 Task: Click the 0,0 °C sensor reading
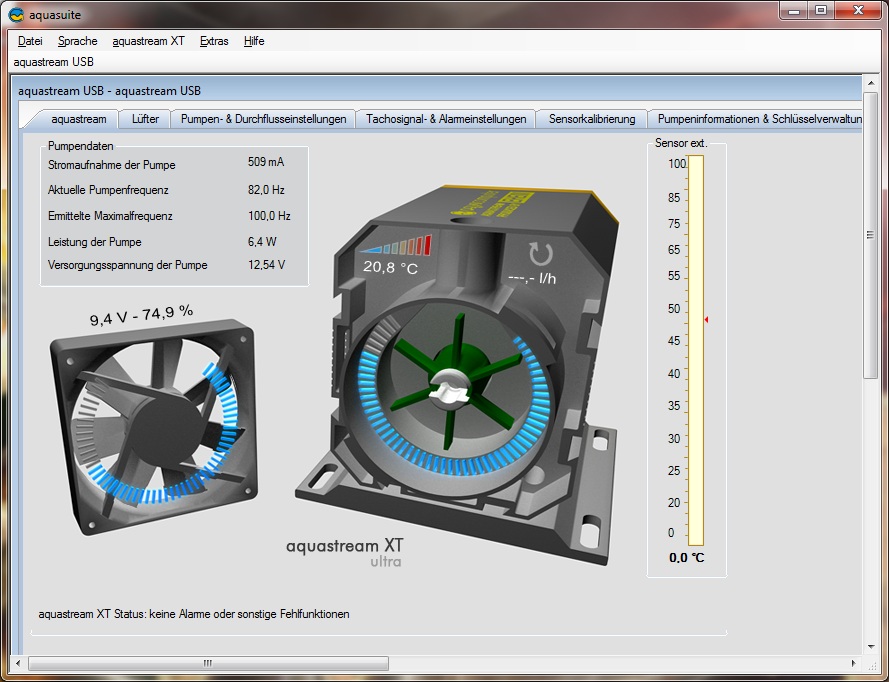point(687,558)
